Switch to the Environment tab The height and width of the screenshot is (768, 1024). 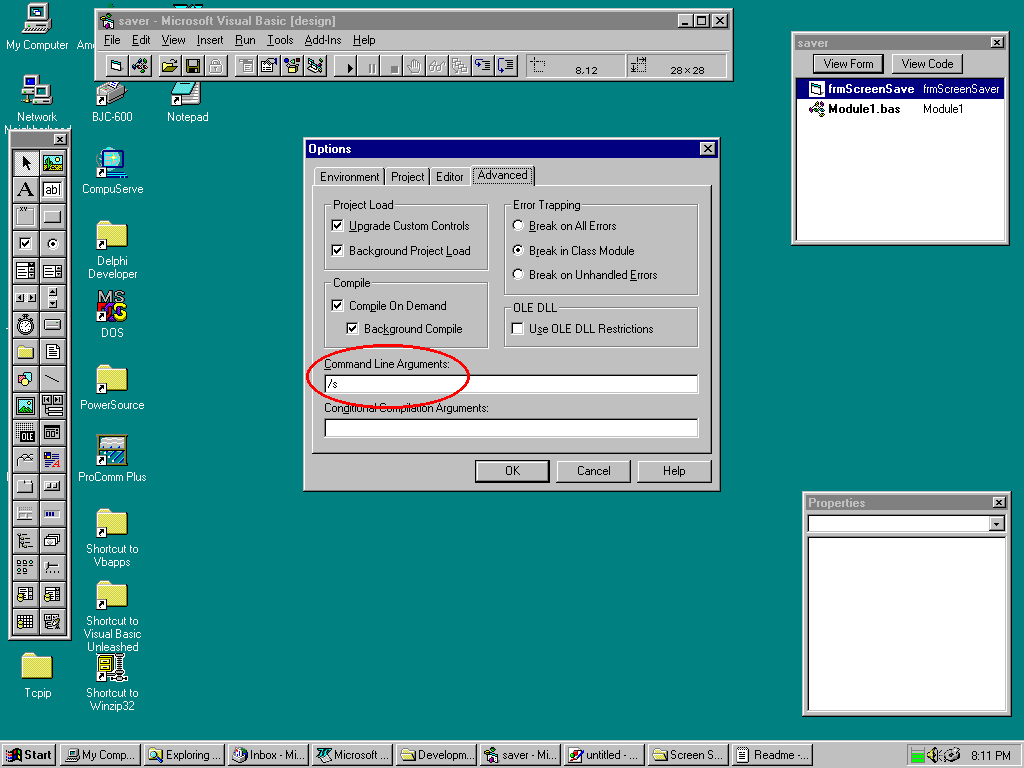350,177
